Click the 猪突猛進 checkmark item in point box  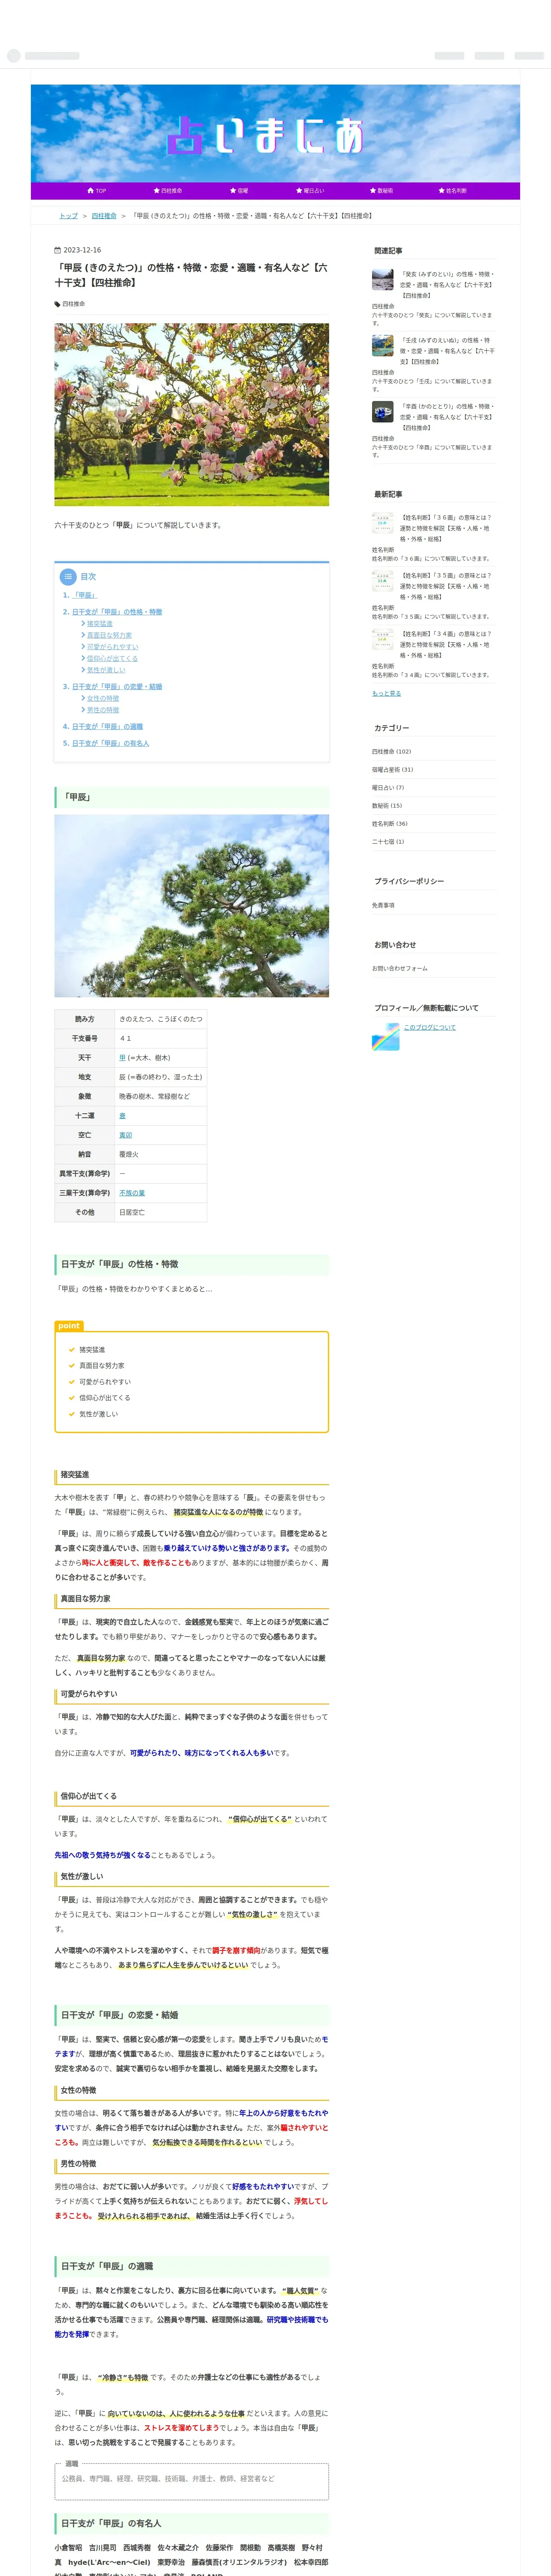[x=92, y=1350]
